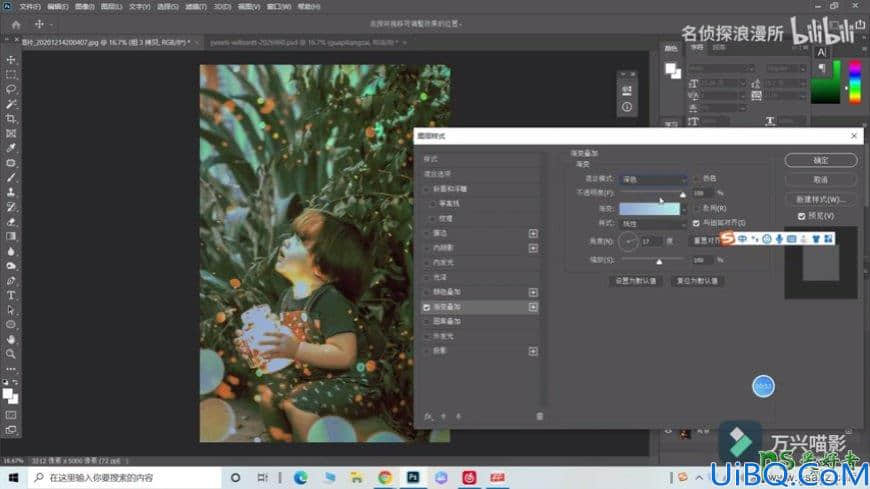Open the 图像 Image menu
Image resolution: width=870 pixels, height=489 pixels.
[x=84, y=7]
